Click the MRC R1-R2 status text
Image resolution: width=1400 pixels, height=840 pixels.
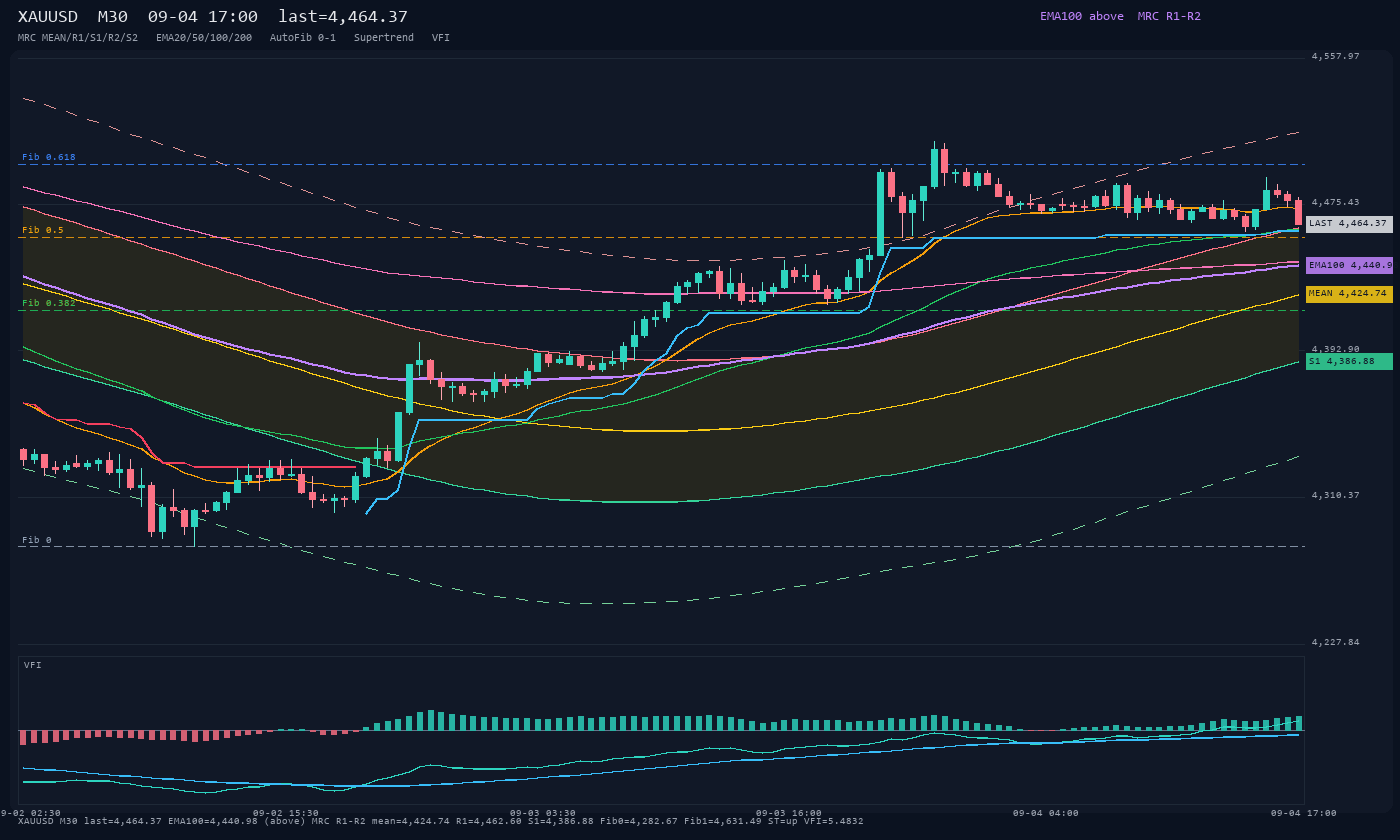(1169, 16)
